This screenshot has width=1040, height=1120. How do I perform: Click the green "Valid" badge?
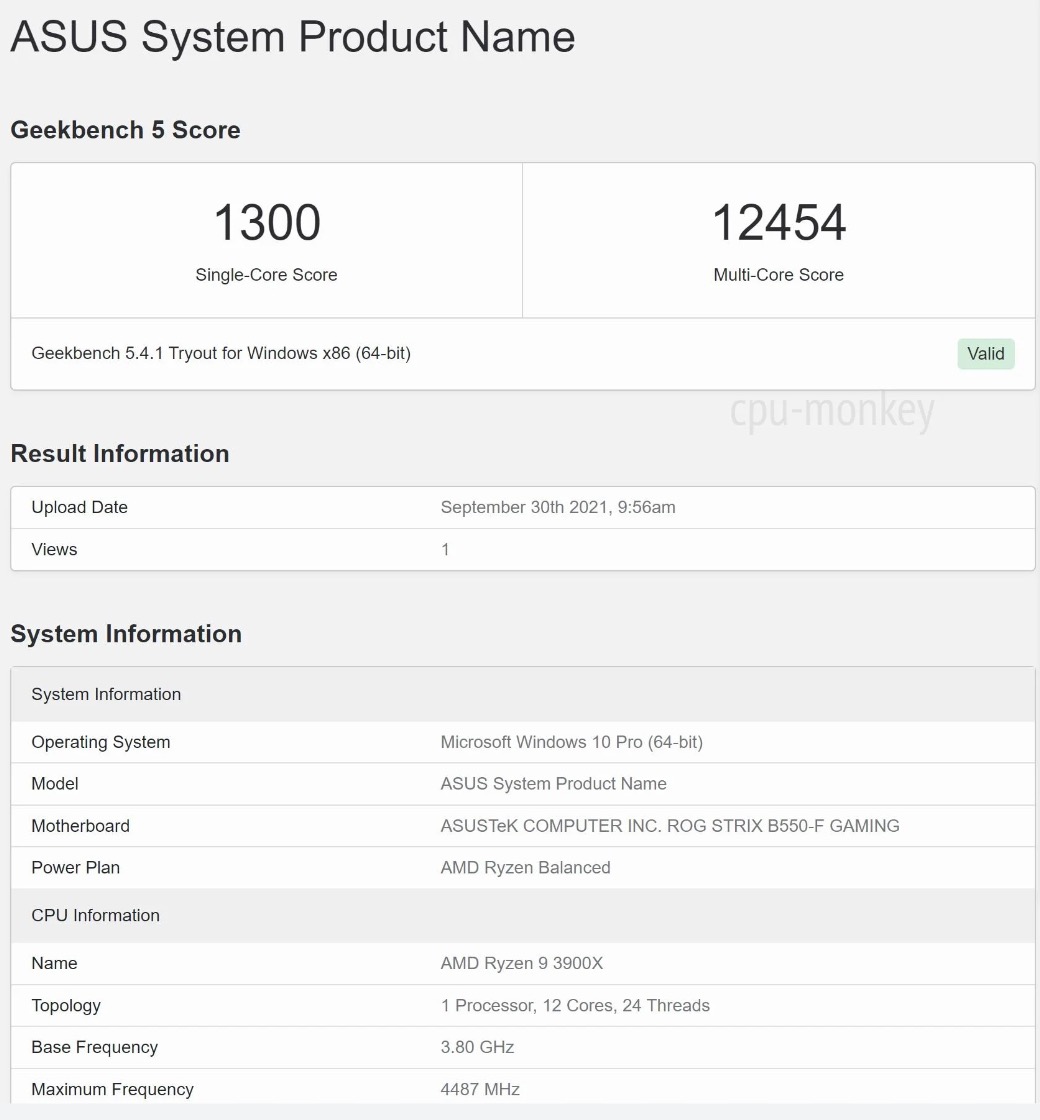986,354
